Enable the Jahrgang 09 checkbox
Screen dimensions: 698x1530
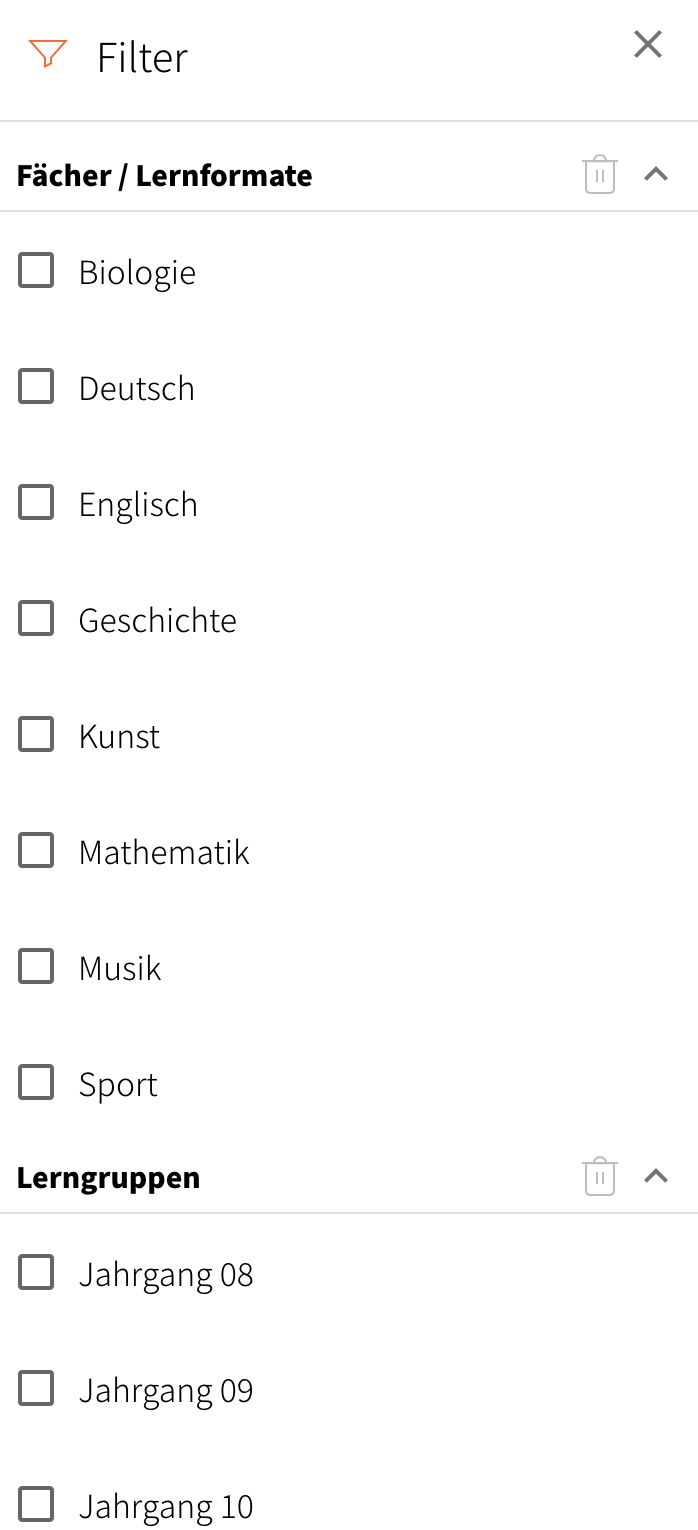click(36, 1388)
